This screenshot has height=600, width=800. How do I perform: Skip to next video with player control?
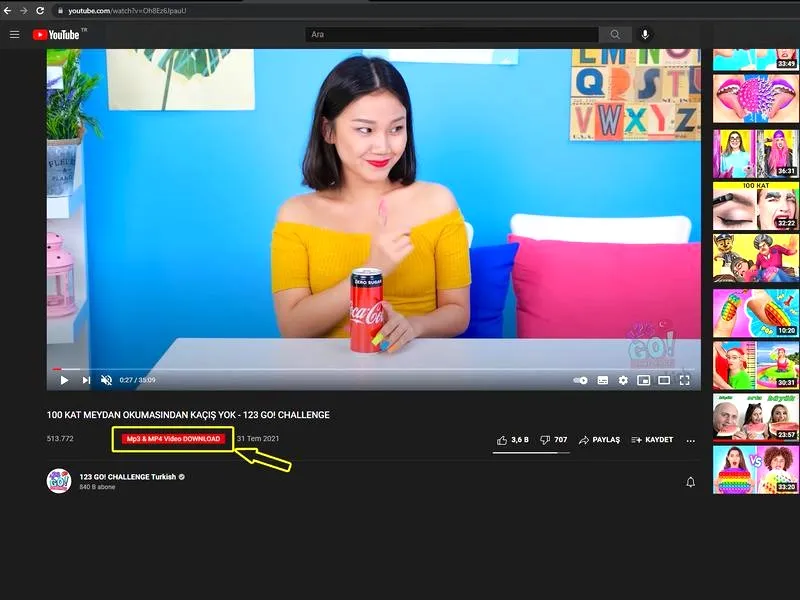[x=86, y=380]
